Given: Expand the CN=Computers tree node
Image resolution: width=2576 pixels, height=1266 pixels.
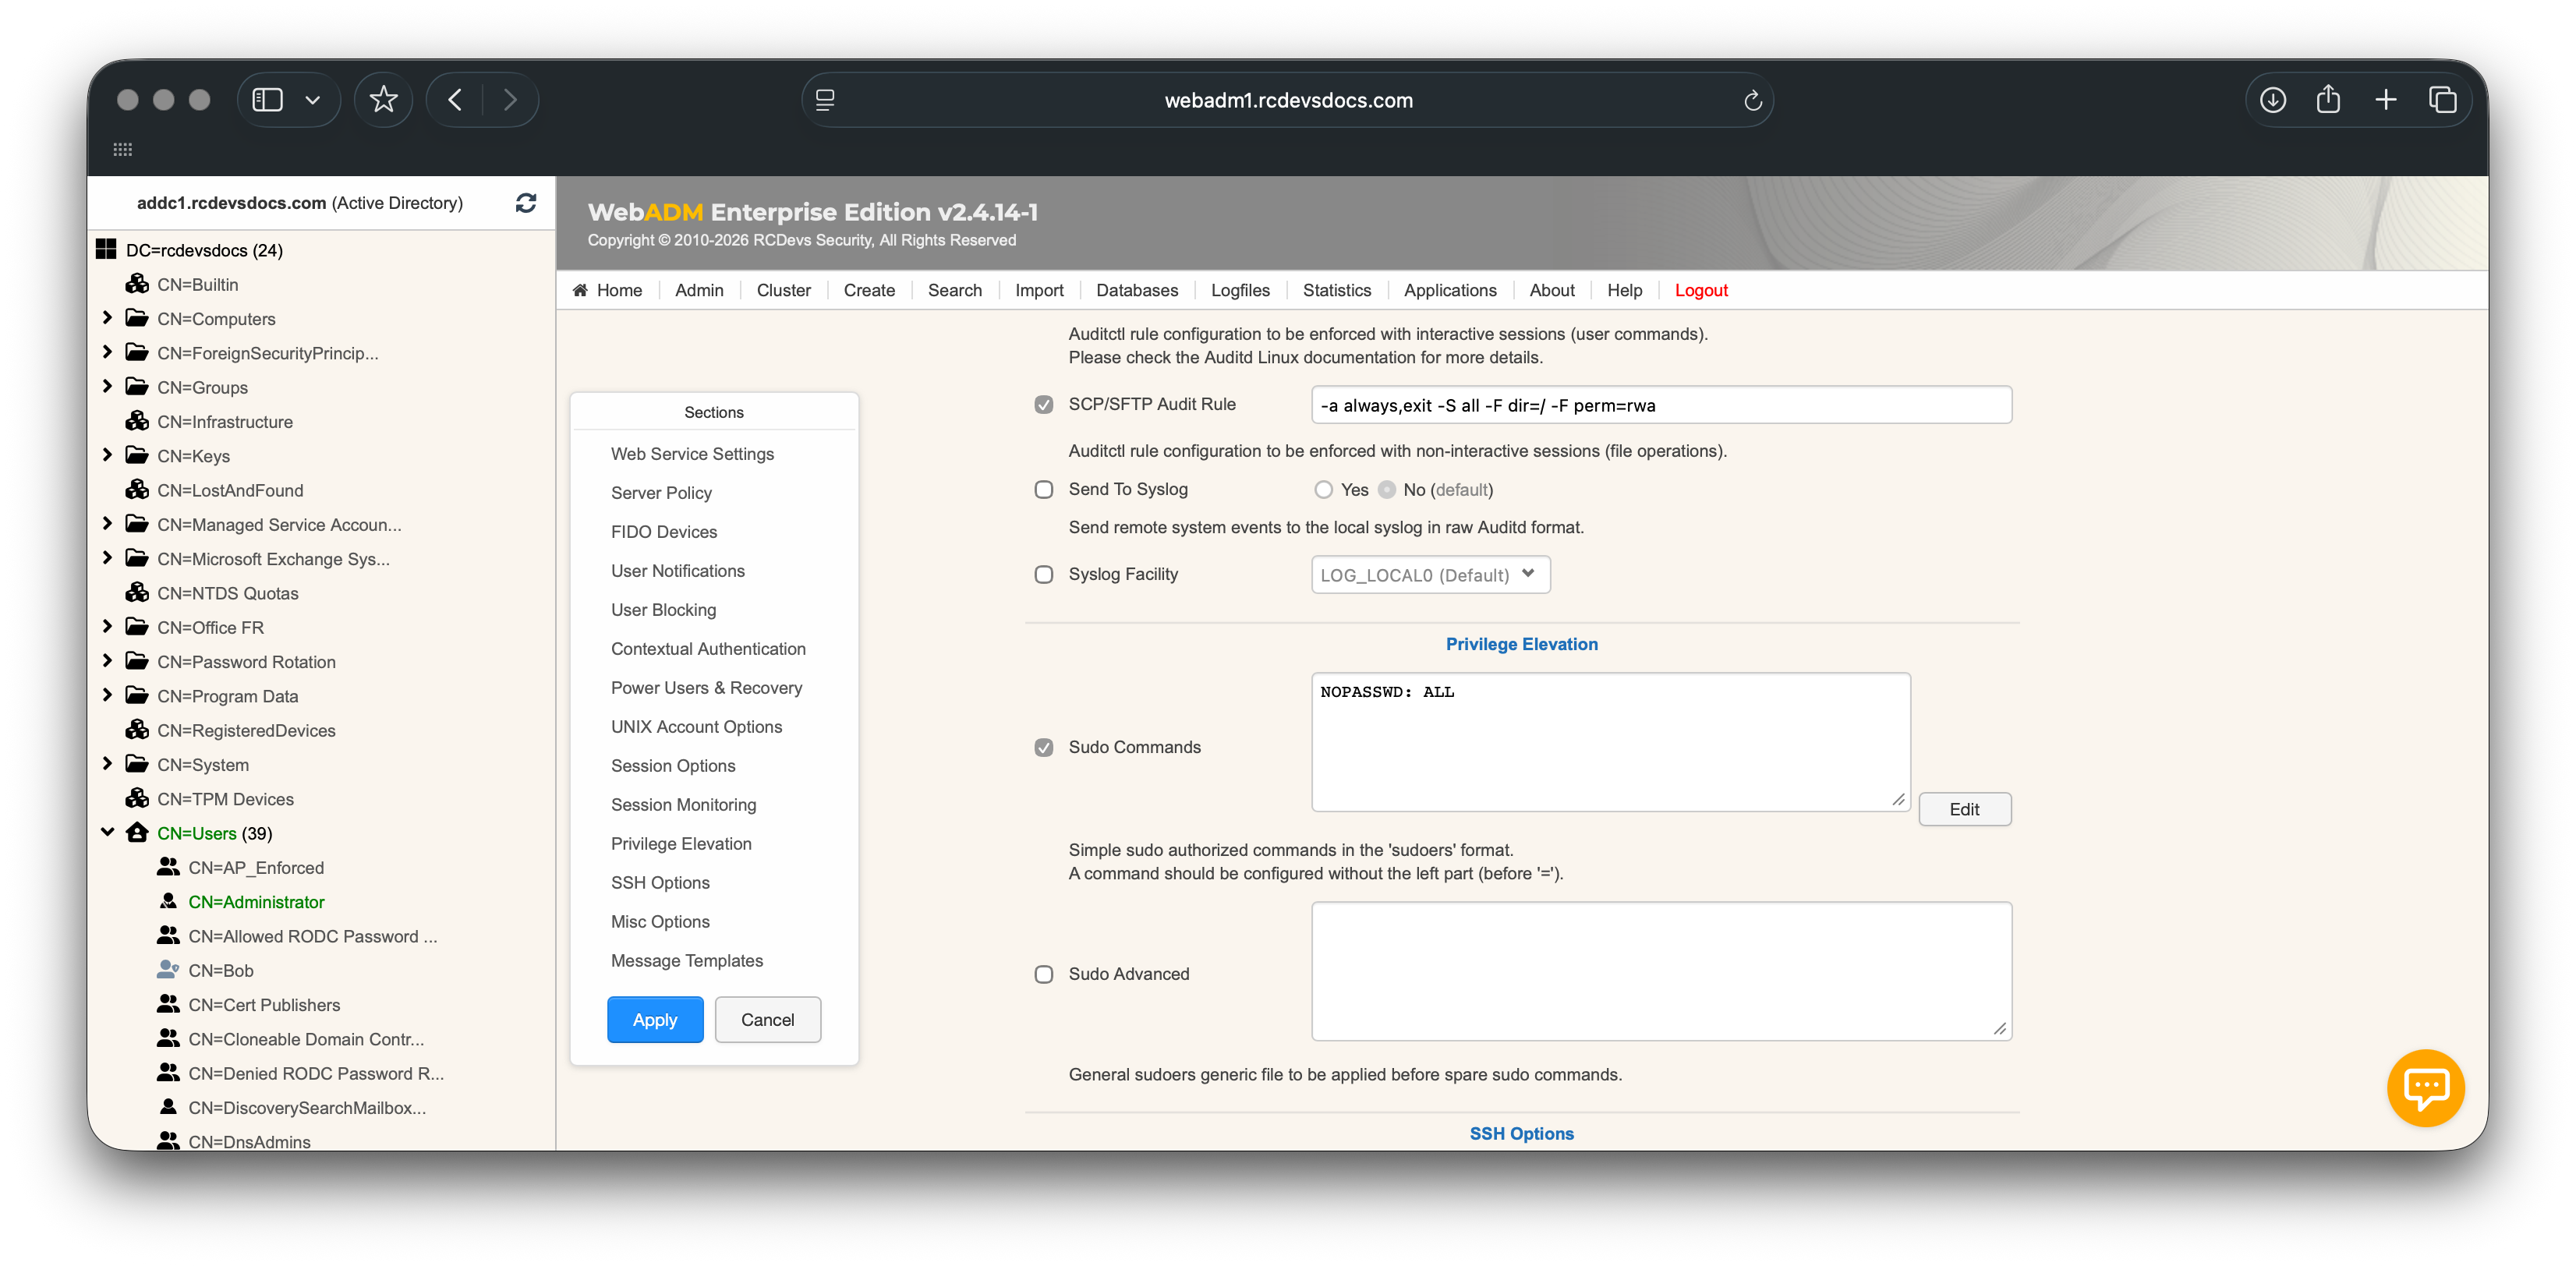Looking at the screenshot, I should coord(107,318).
